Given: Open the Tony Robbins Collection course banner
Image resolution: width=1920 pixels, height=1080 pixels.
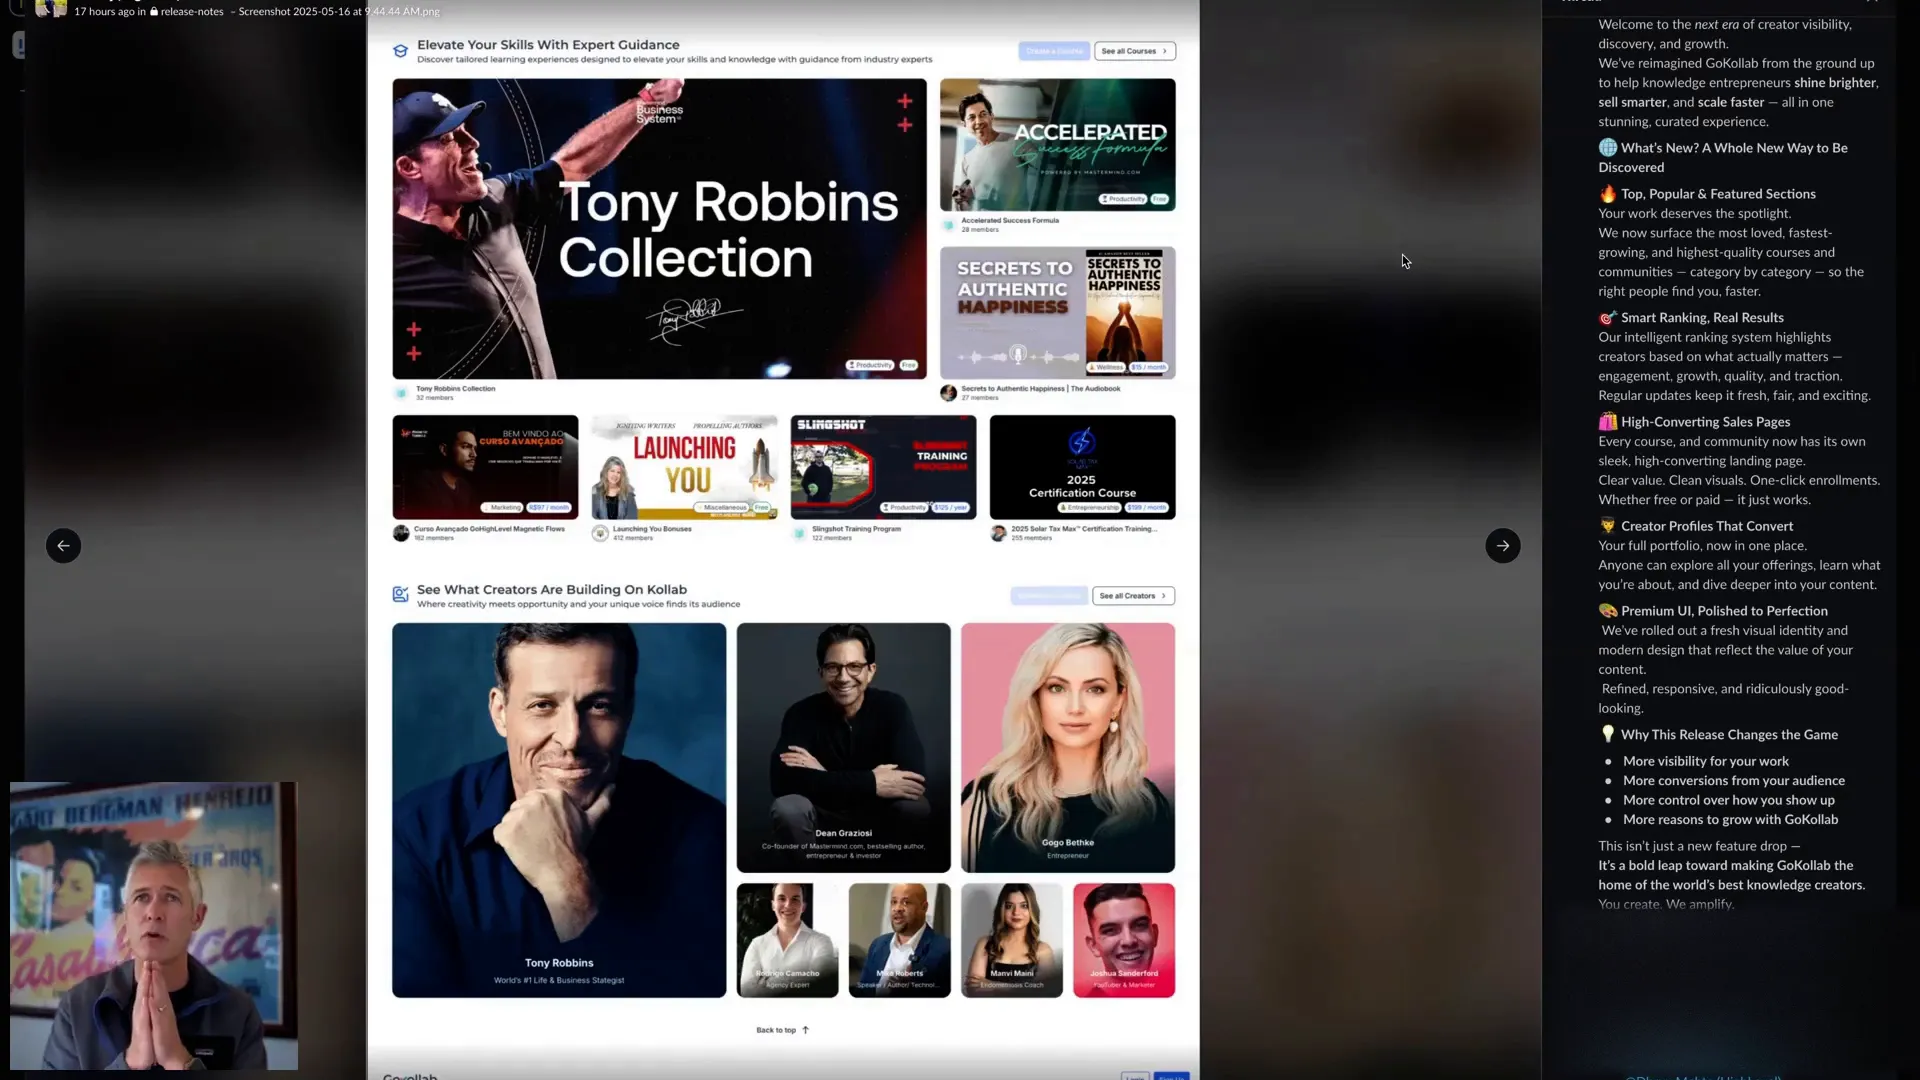Looking at the screenshot, I should point(659,229).
